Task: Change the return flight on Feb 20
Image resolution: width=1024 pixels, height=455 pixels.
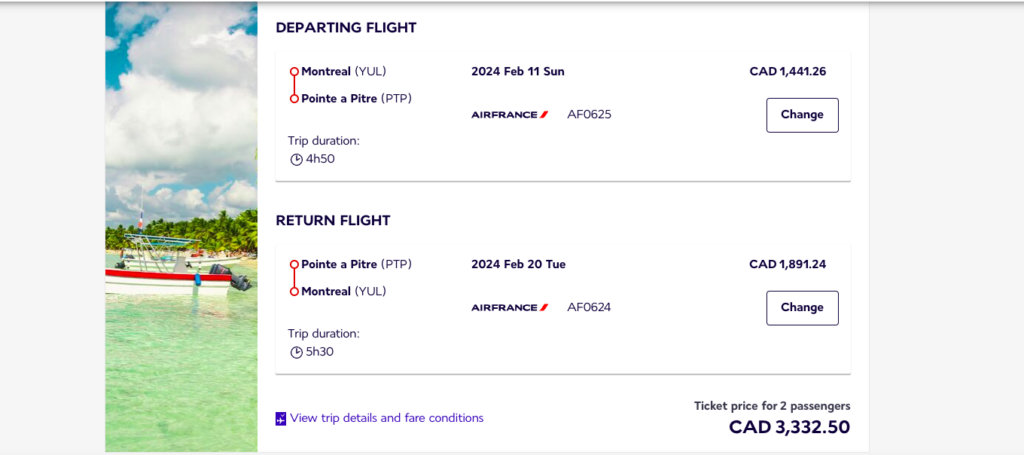Action: (802, 308)
